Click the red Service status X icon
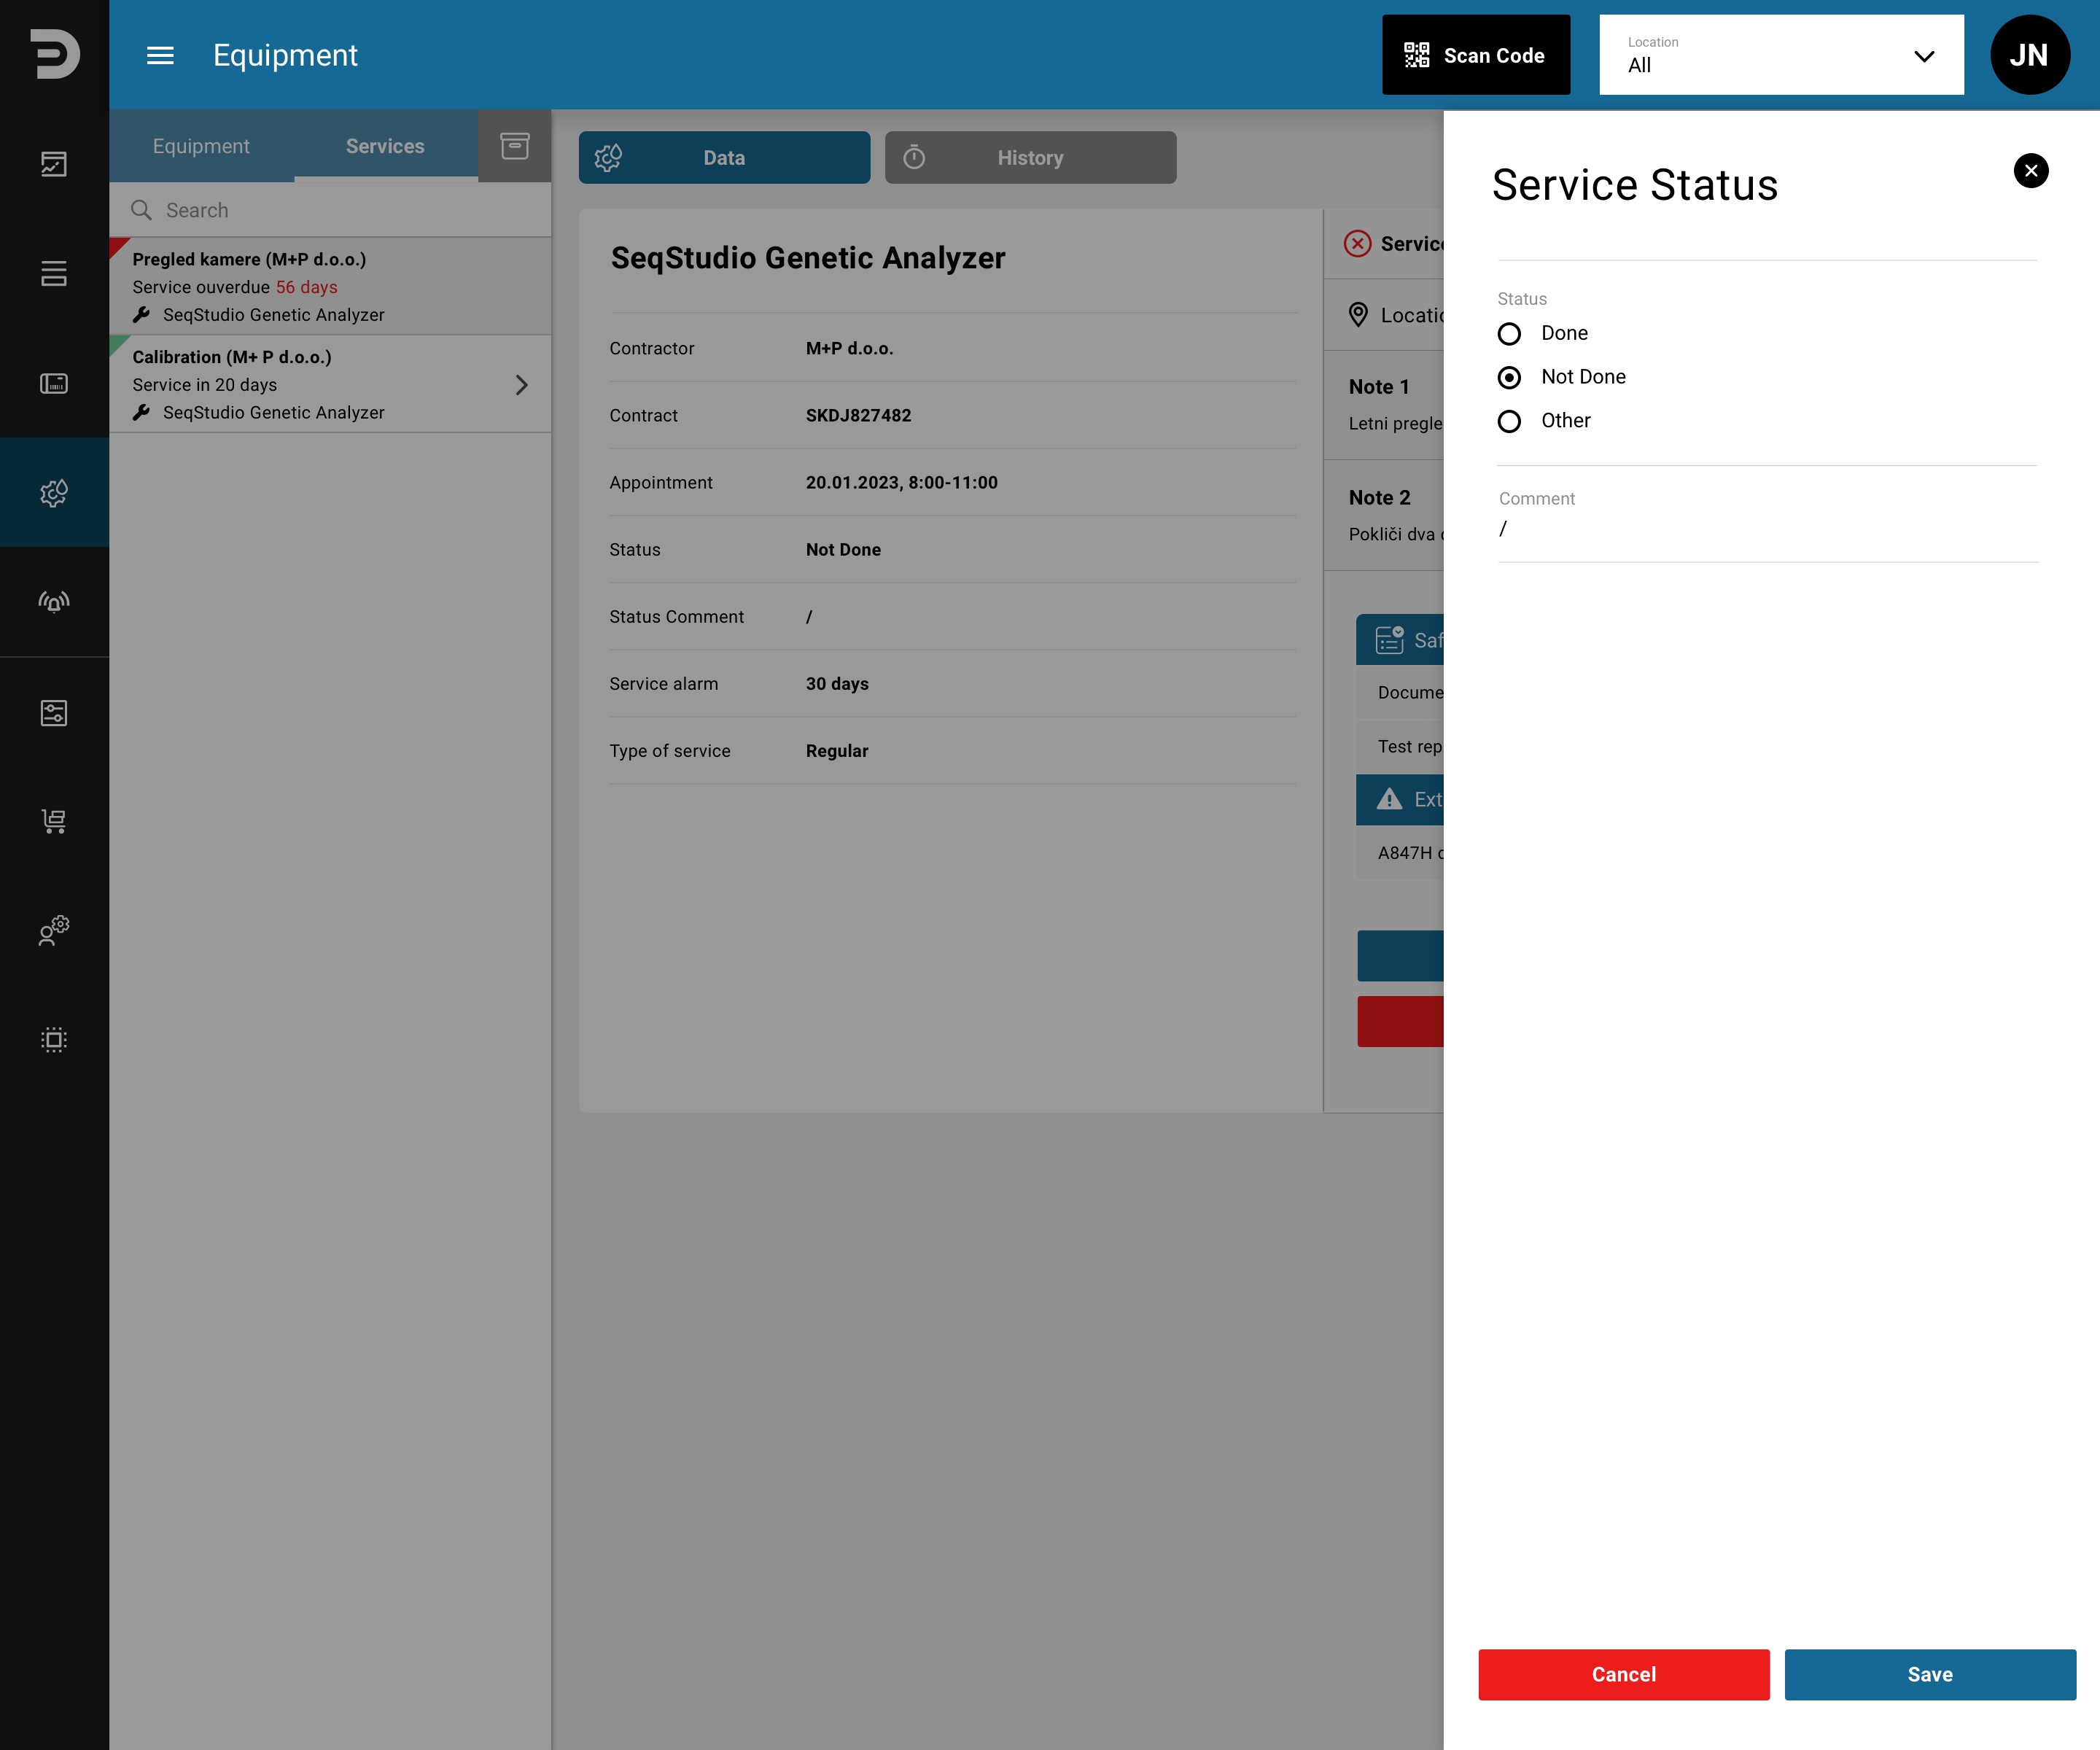Screen dimensions: 2100x1750 [1357, 244]
